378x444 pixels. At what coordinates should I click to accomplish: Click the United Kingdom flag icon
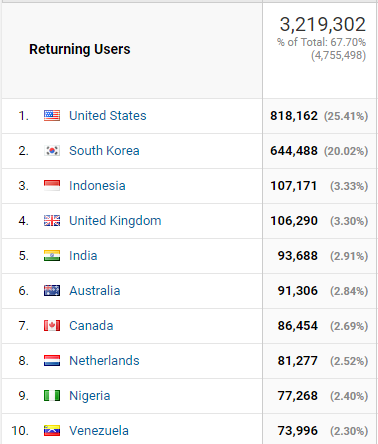(52, 221)
